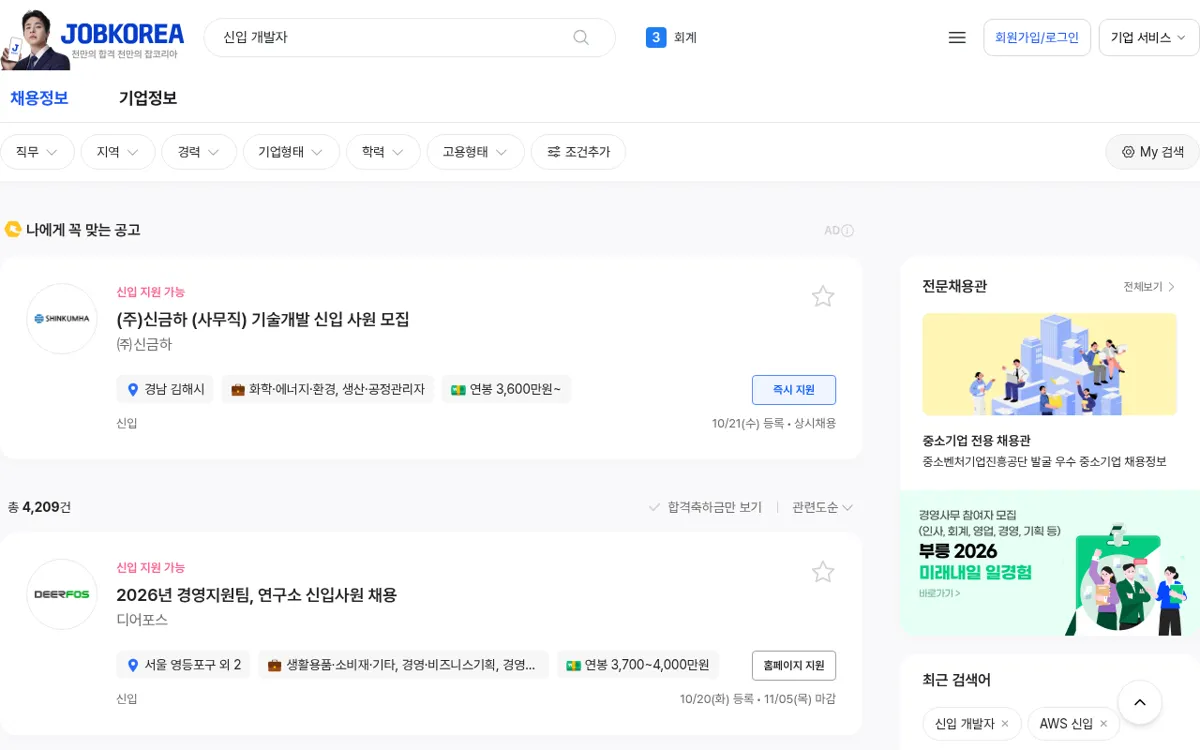The height and width of the screenshot is (750, 1200).
Task: Click the SHINKUMHA company logo
Action: pyautogui.click(x=62, y=319)
